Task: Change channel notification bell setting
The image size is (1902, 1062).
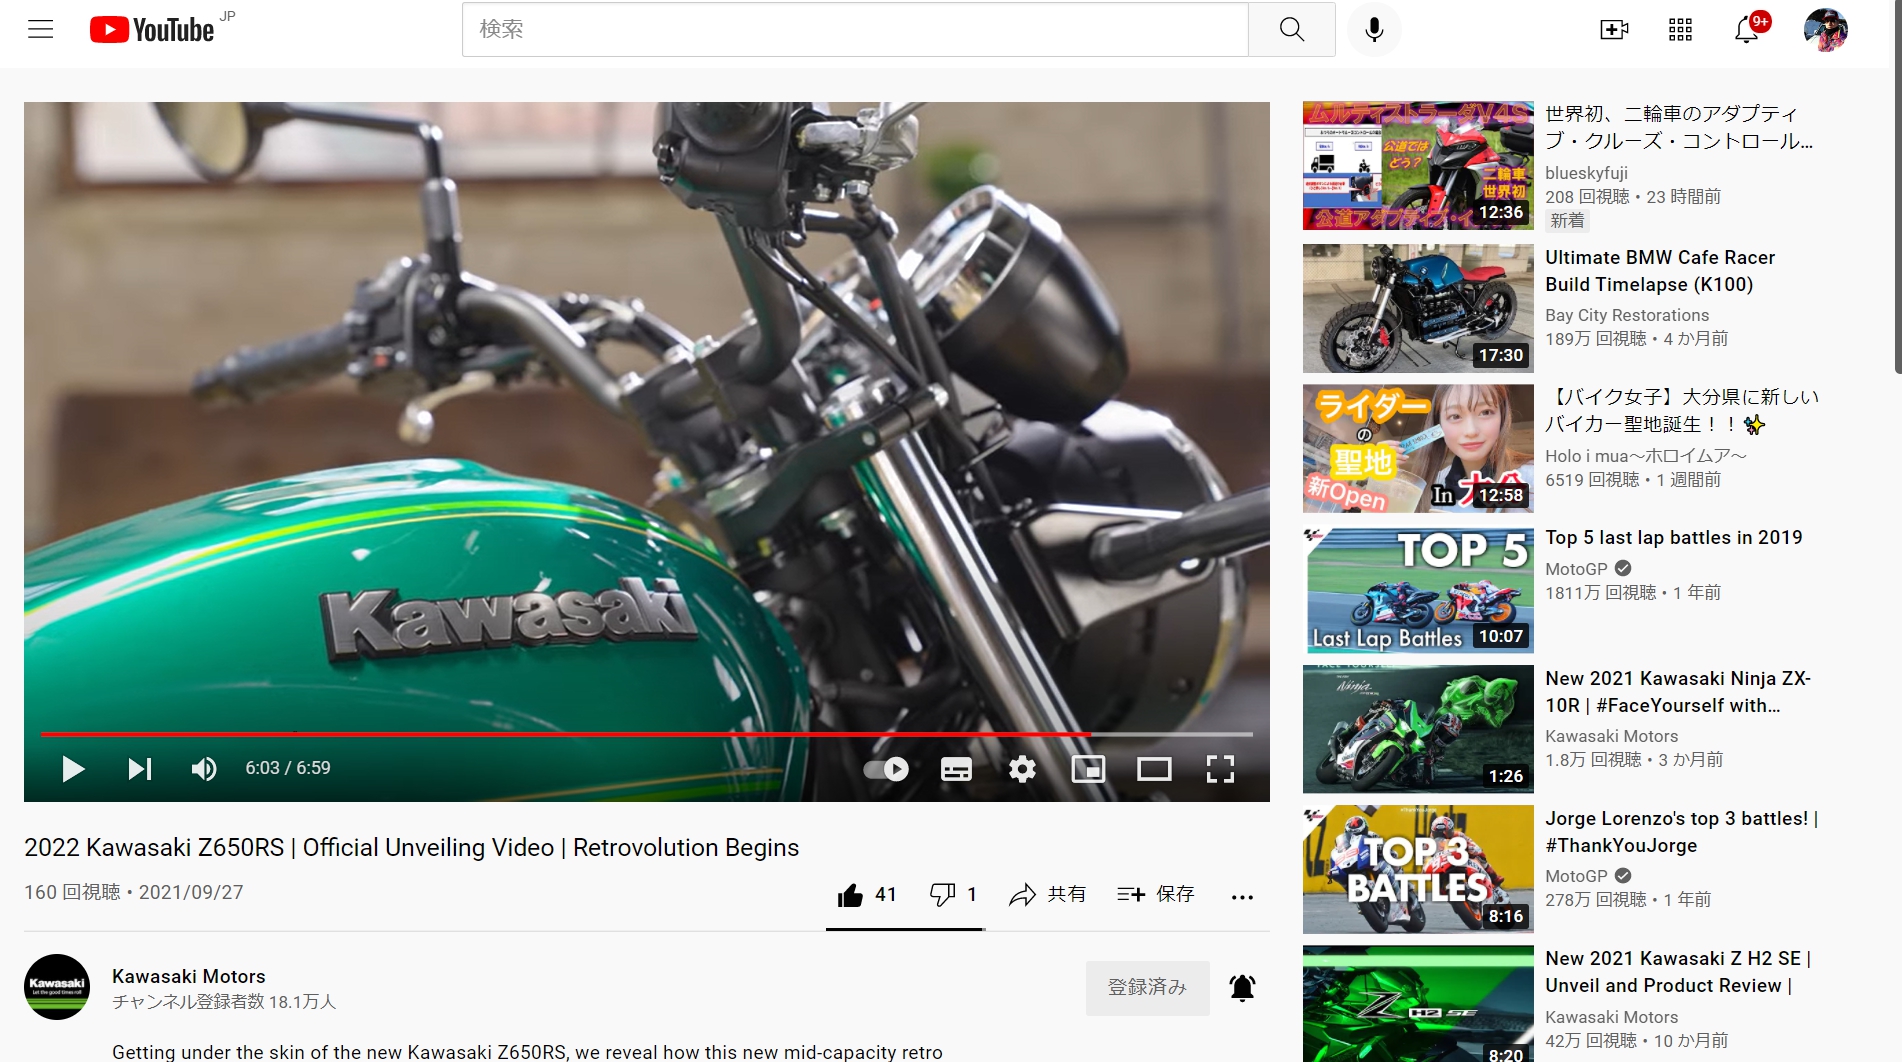Action: pos(1242,988)
